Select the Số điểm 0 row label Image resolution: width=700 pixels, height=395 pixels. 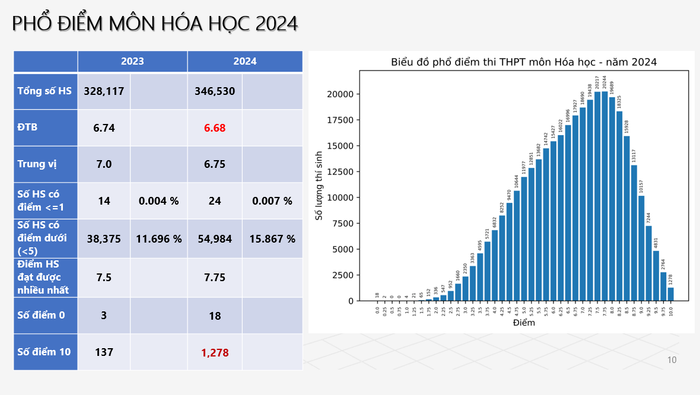[45, 315]
